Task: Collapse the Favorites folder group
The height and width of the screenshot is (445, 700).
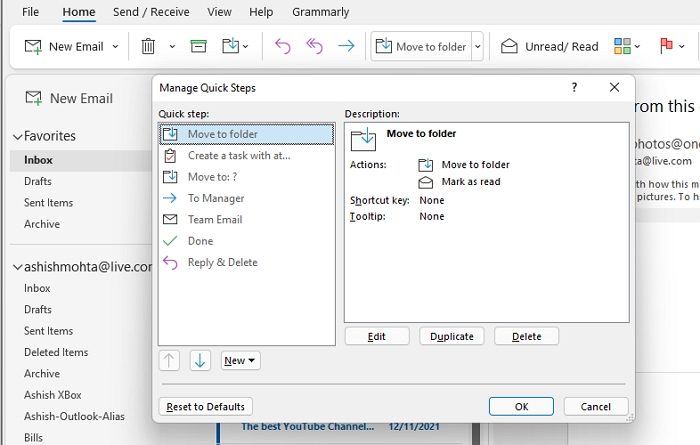Action: click(17, 136)
